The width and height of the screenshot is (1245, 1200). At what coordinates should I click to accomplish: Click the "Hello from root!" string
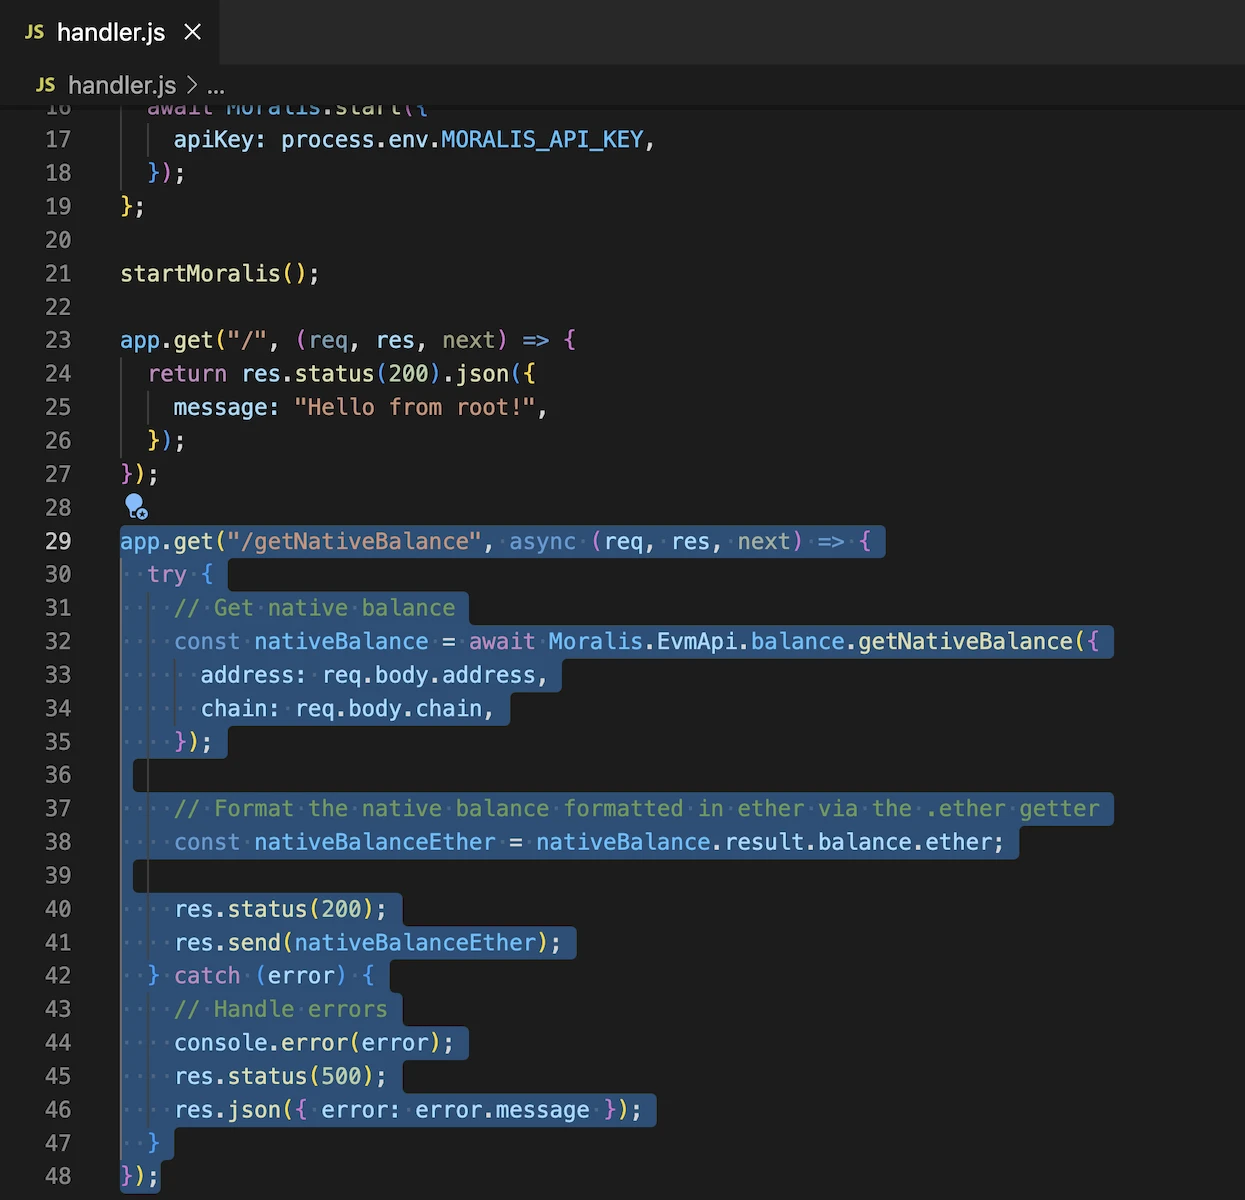click(414, 407)
